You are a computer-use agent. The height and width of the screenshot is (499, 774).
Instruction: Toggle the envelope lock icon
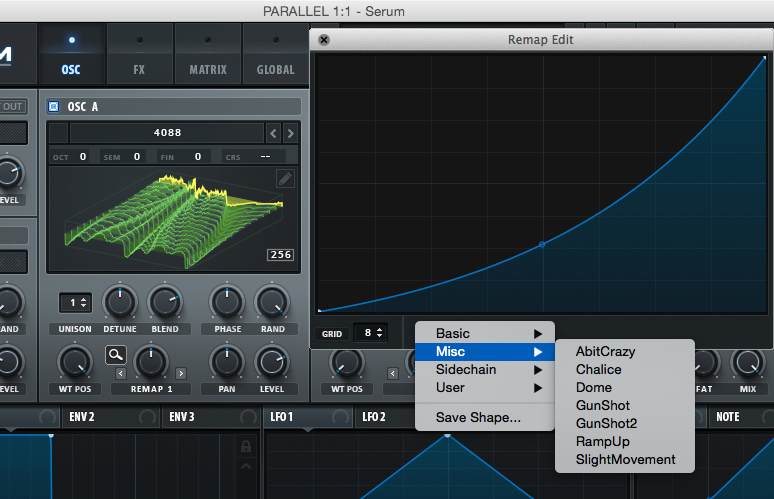[246, 447]
